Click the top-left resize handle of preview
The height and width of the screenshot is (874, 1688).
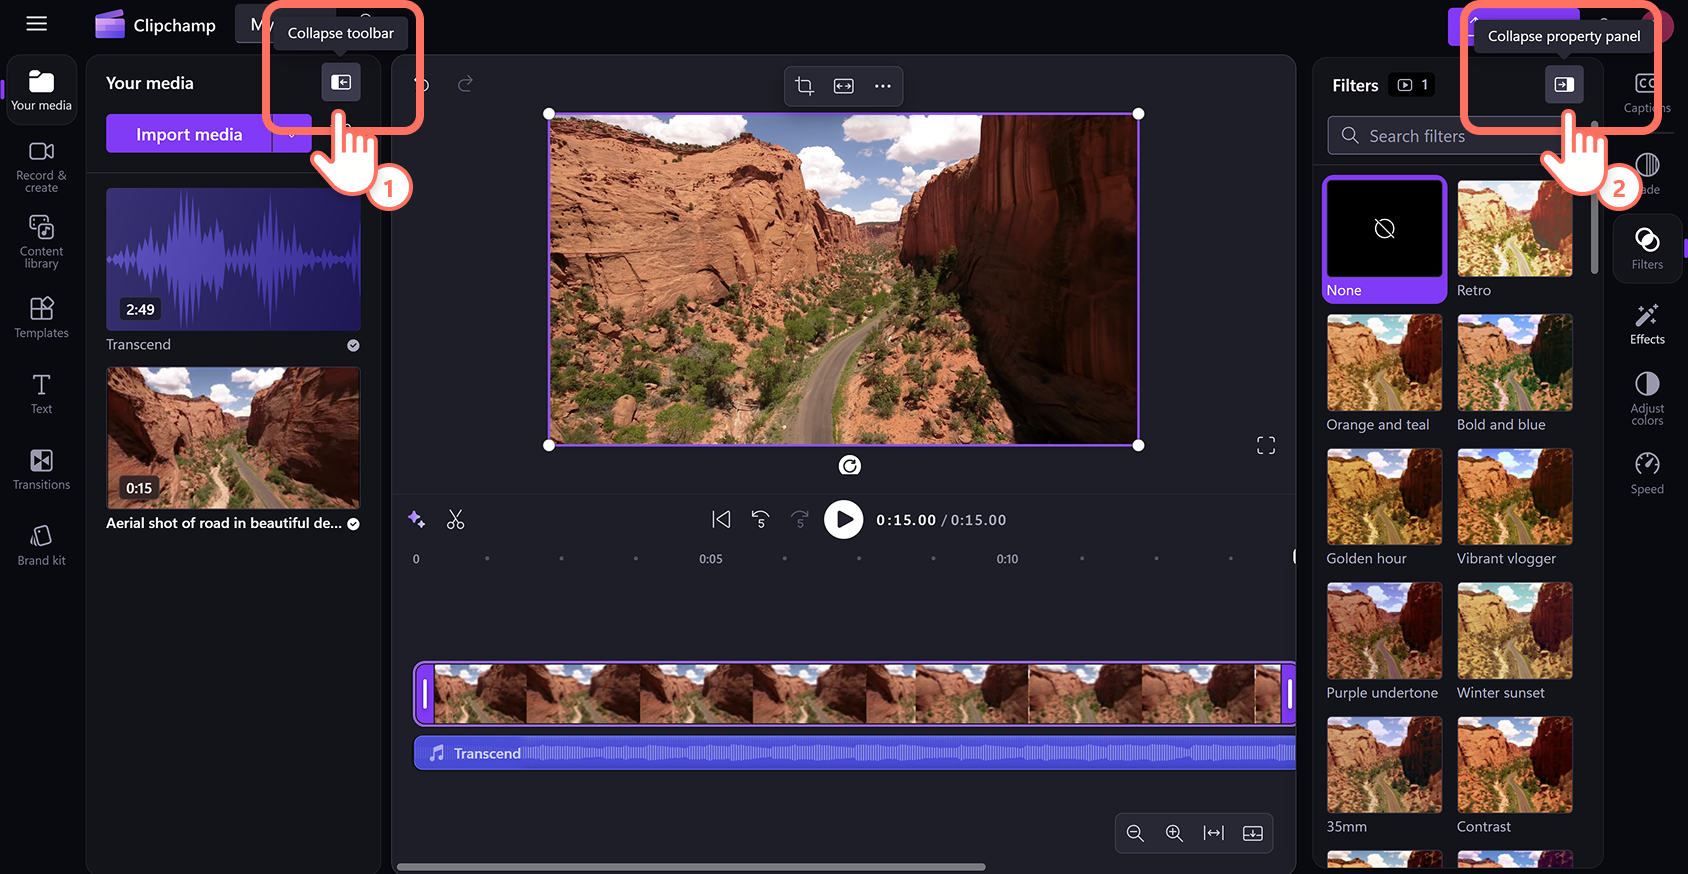[549, 114]
